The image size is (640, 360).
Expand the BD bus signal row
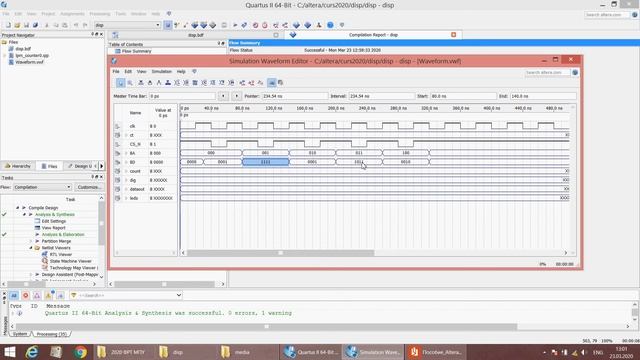(126, 162)
